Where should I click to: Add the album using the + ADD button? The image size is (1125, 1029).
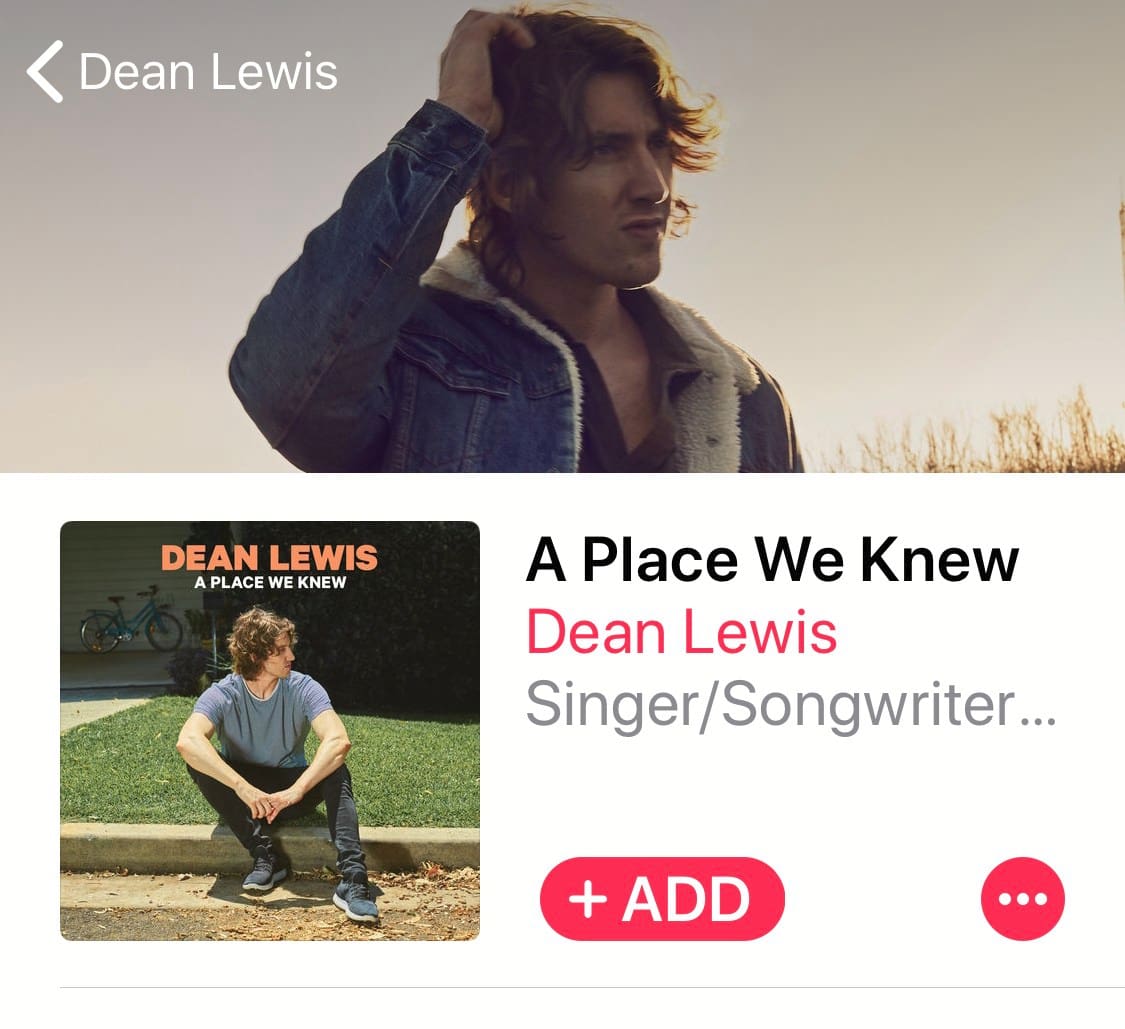[662, 898]
